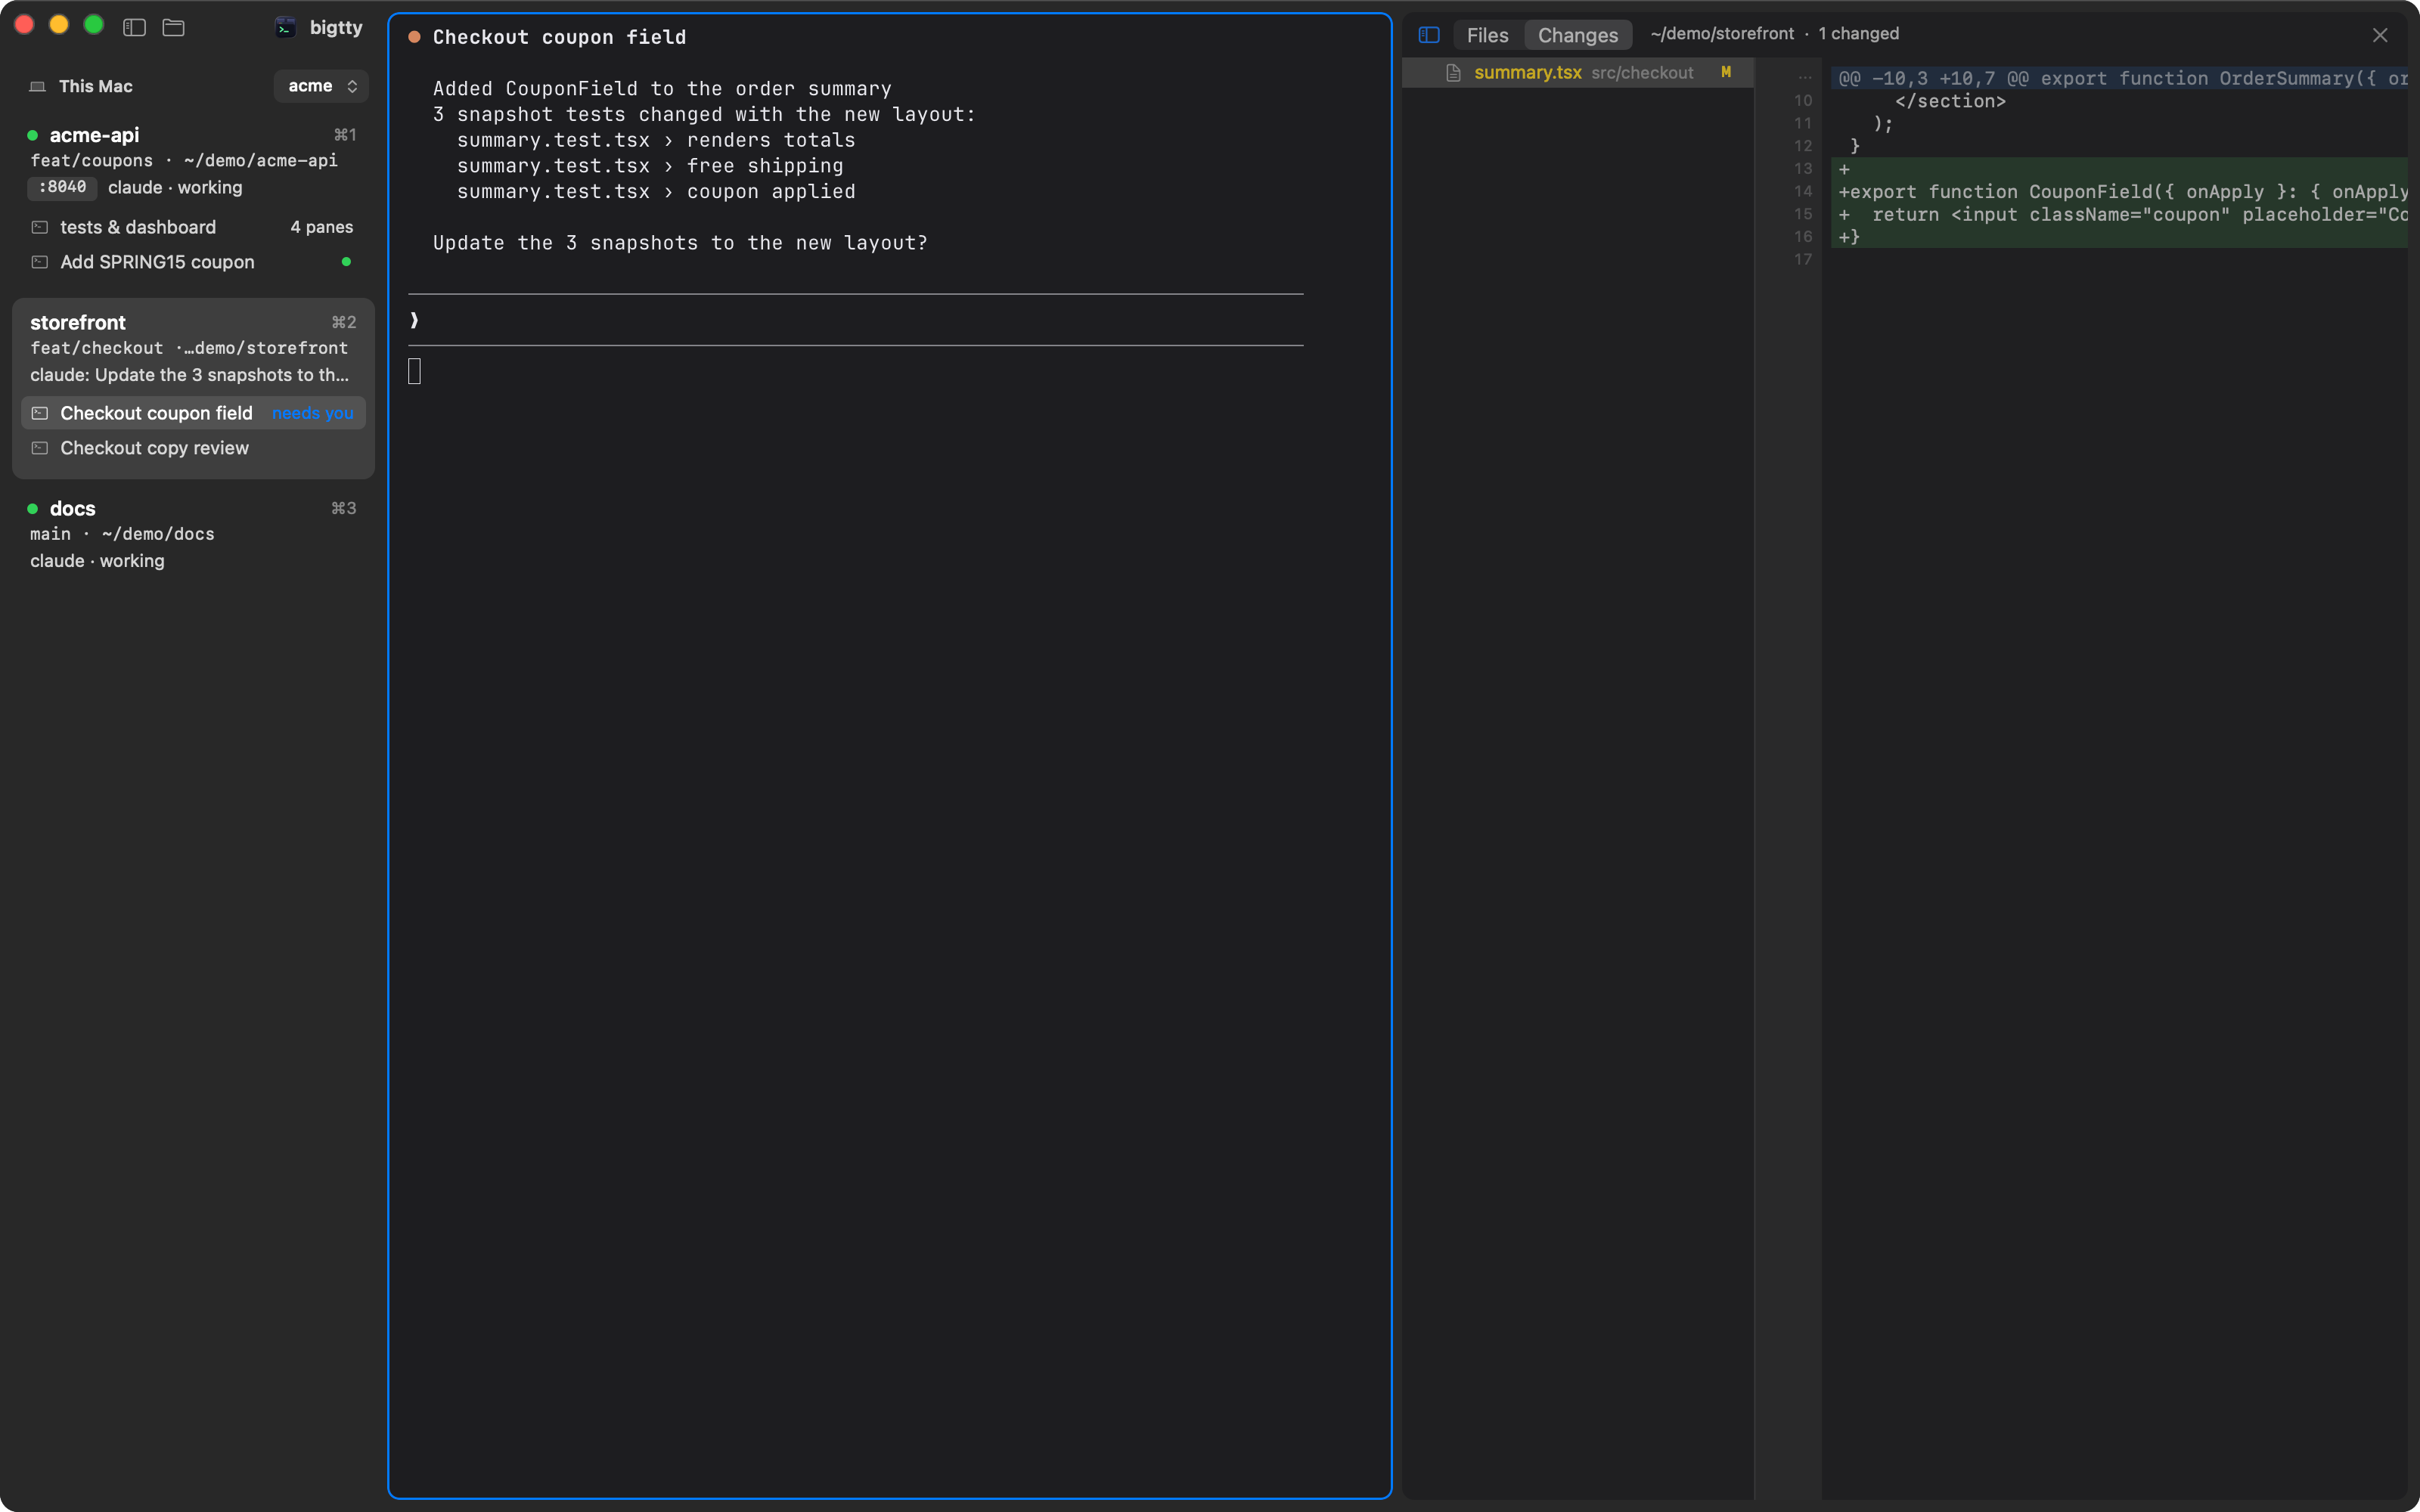This screenshot has height=1512, width=2420.
Task: Click the '4 panes' count label
Action: click(321, 227)
